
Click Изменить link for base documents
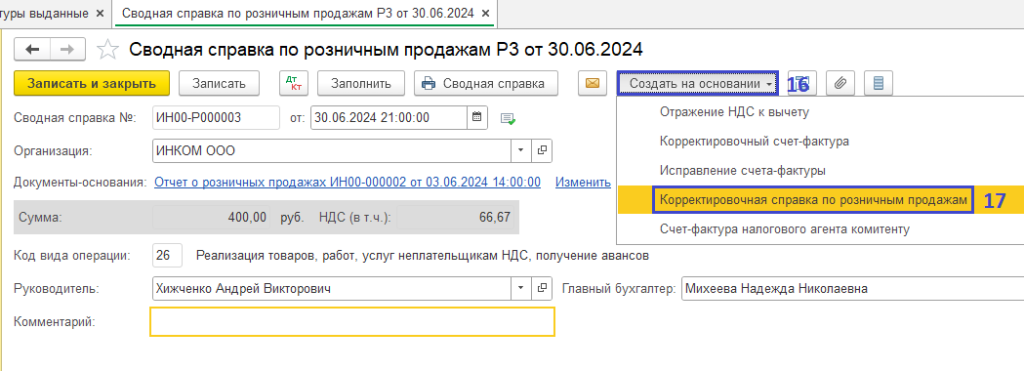point(583,182)
